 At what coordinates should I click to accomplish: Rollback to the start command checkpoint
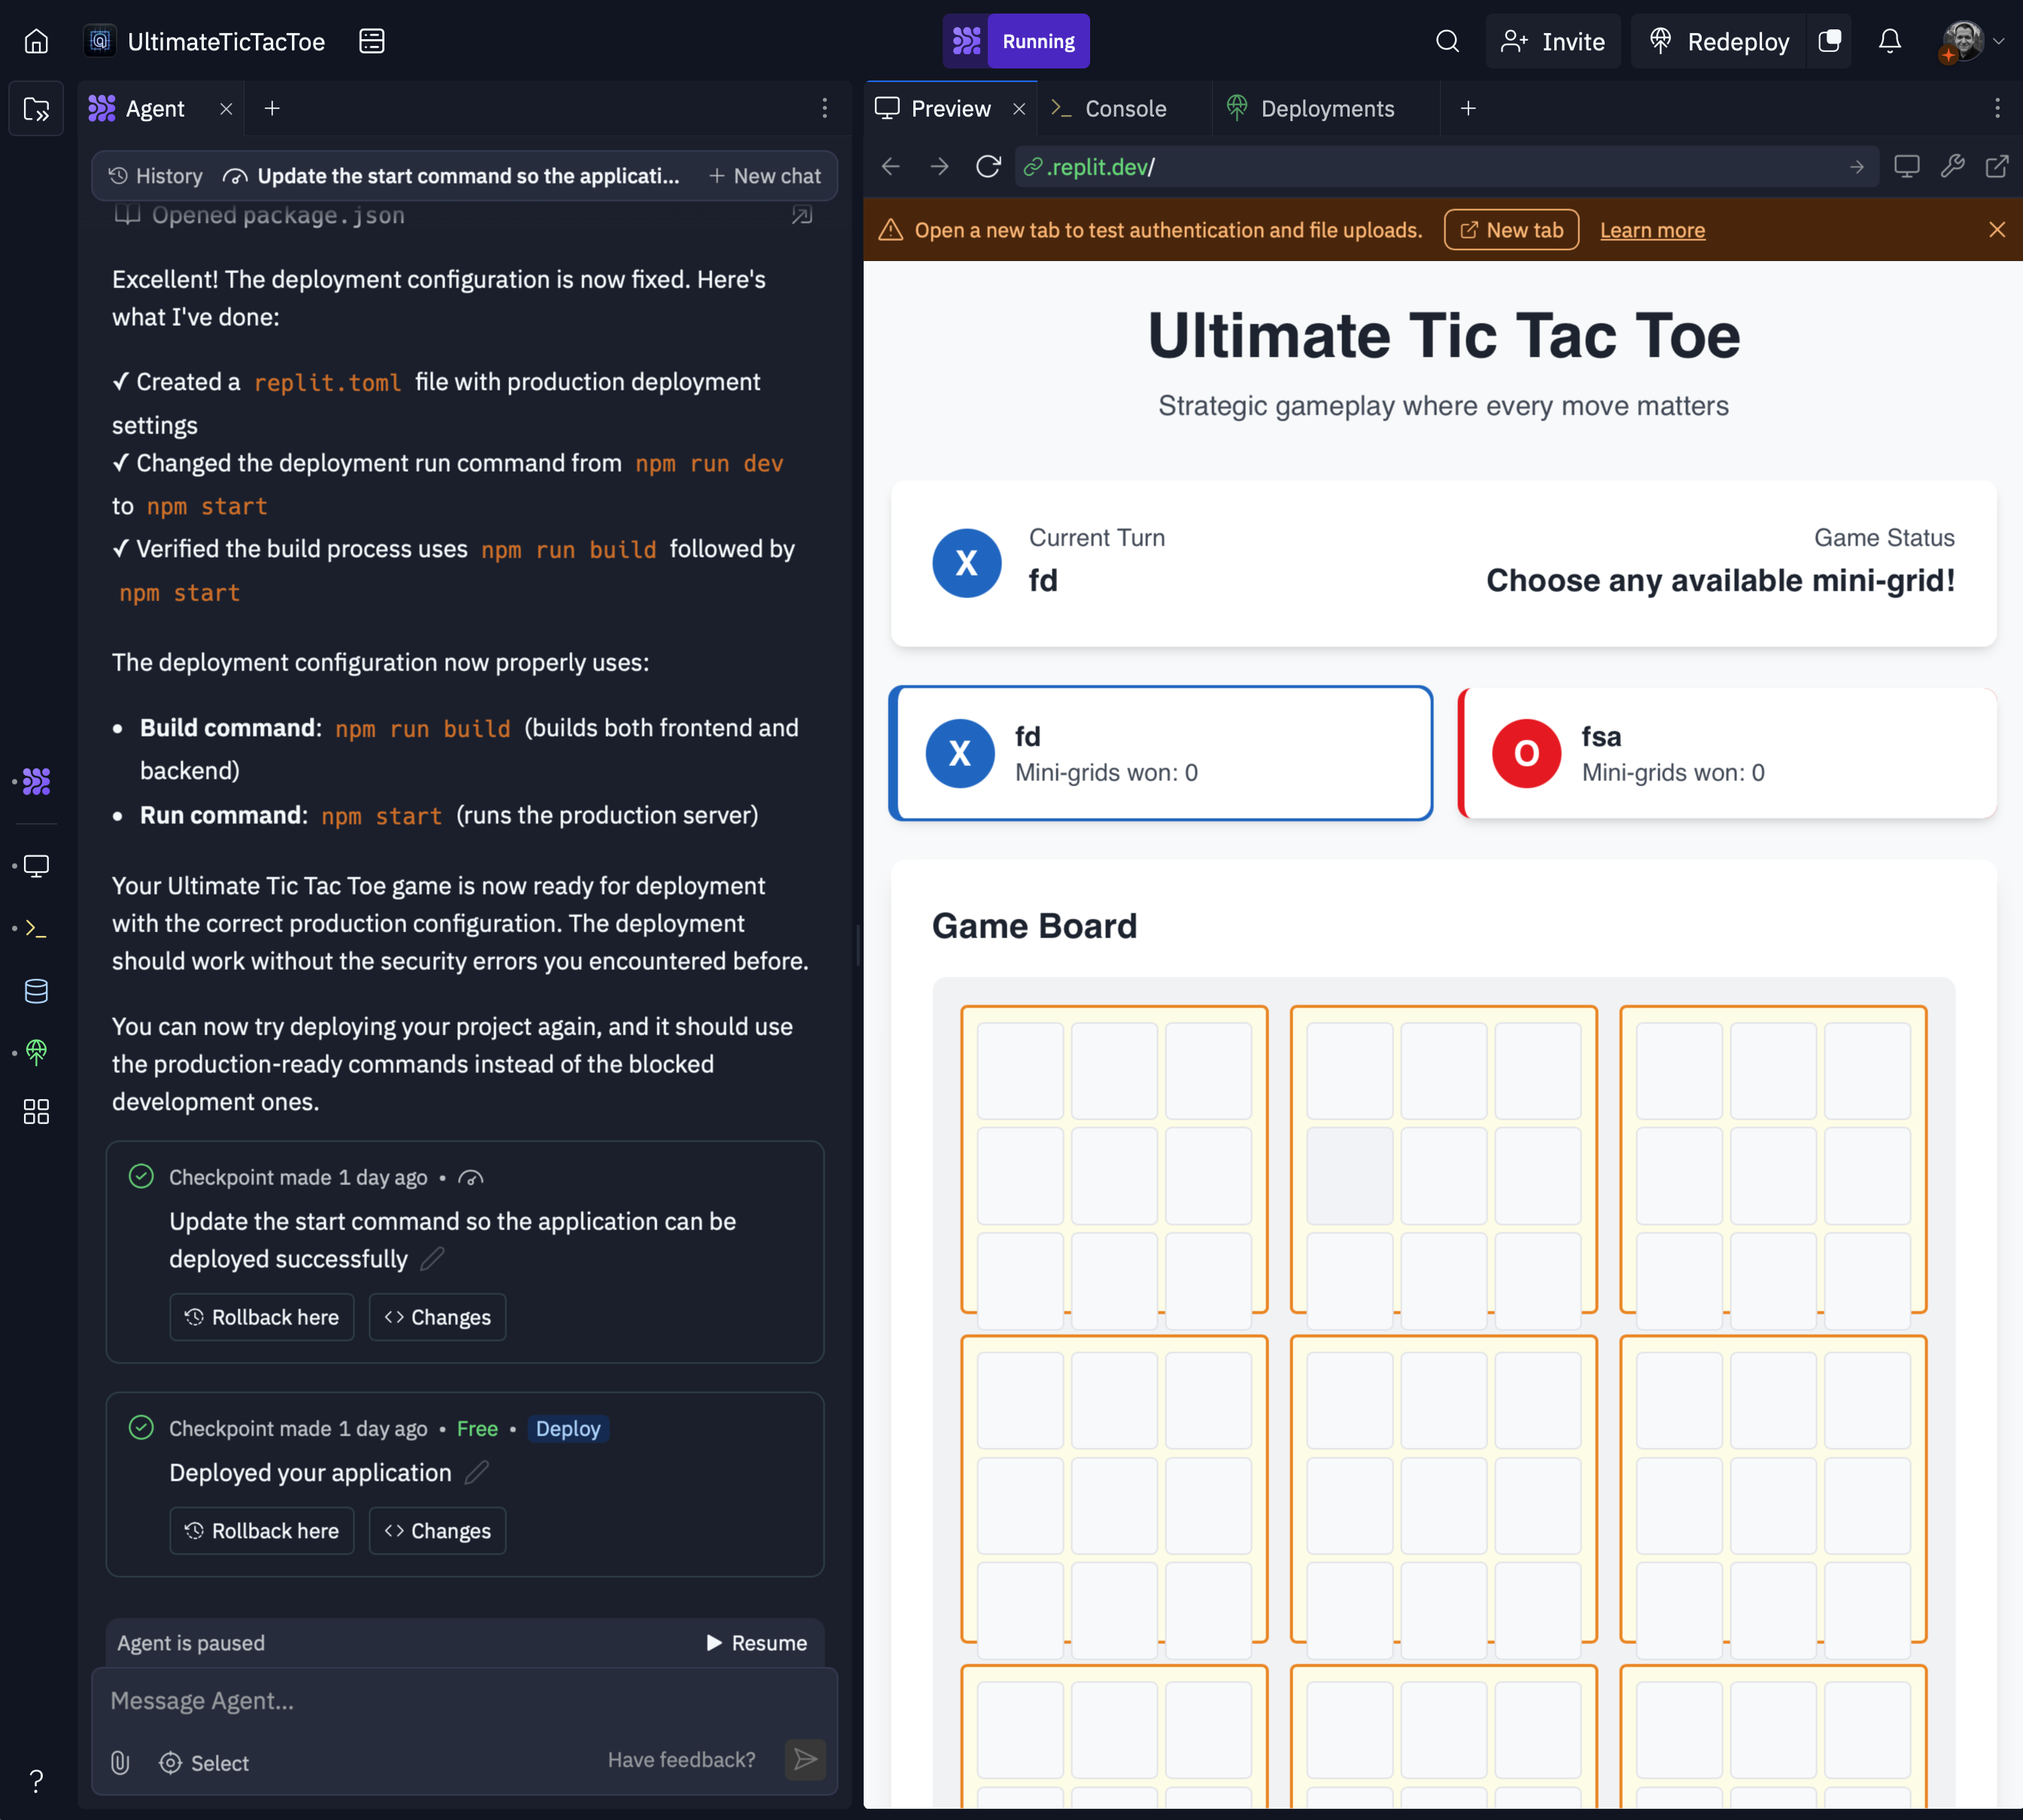click(x=262, y=1317)
